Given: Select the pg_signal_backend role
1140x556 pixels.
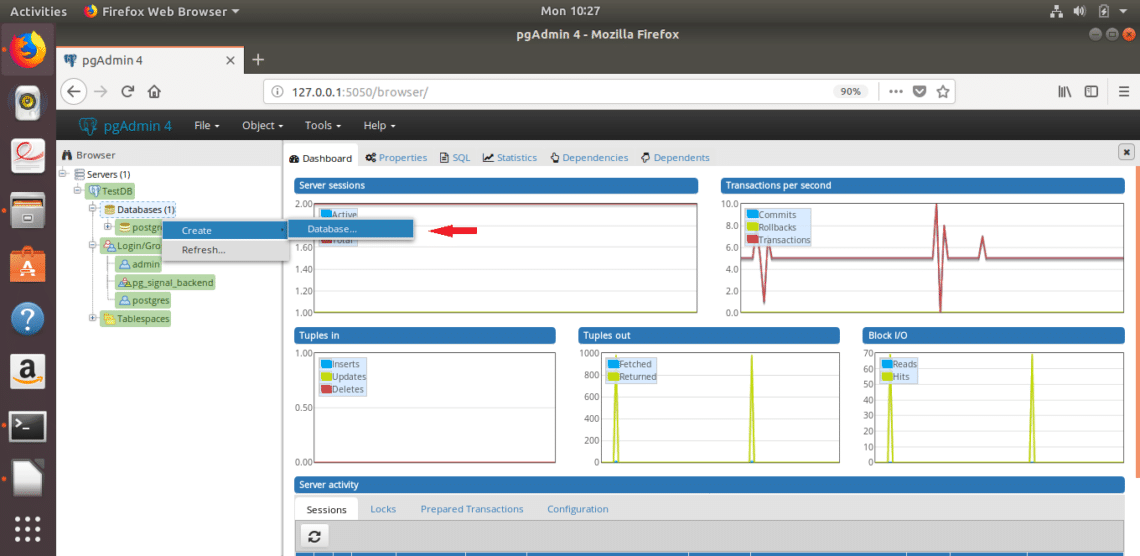Looking at the screenshot, I should [172, 282].
